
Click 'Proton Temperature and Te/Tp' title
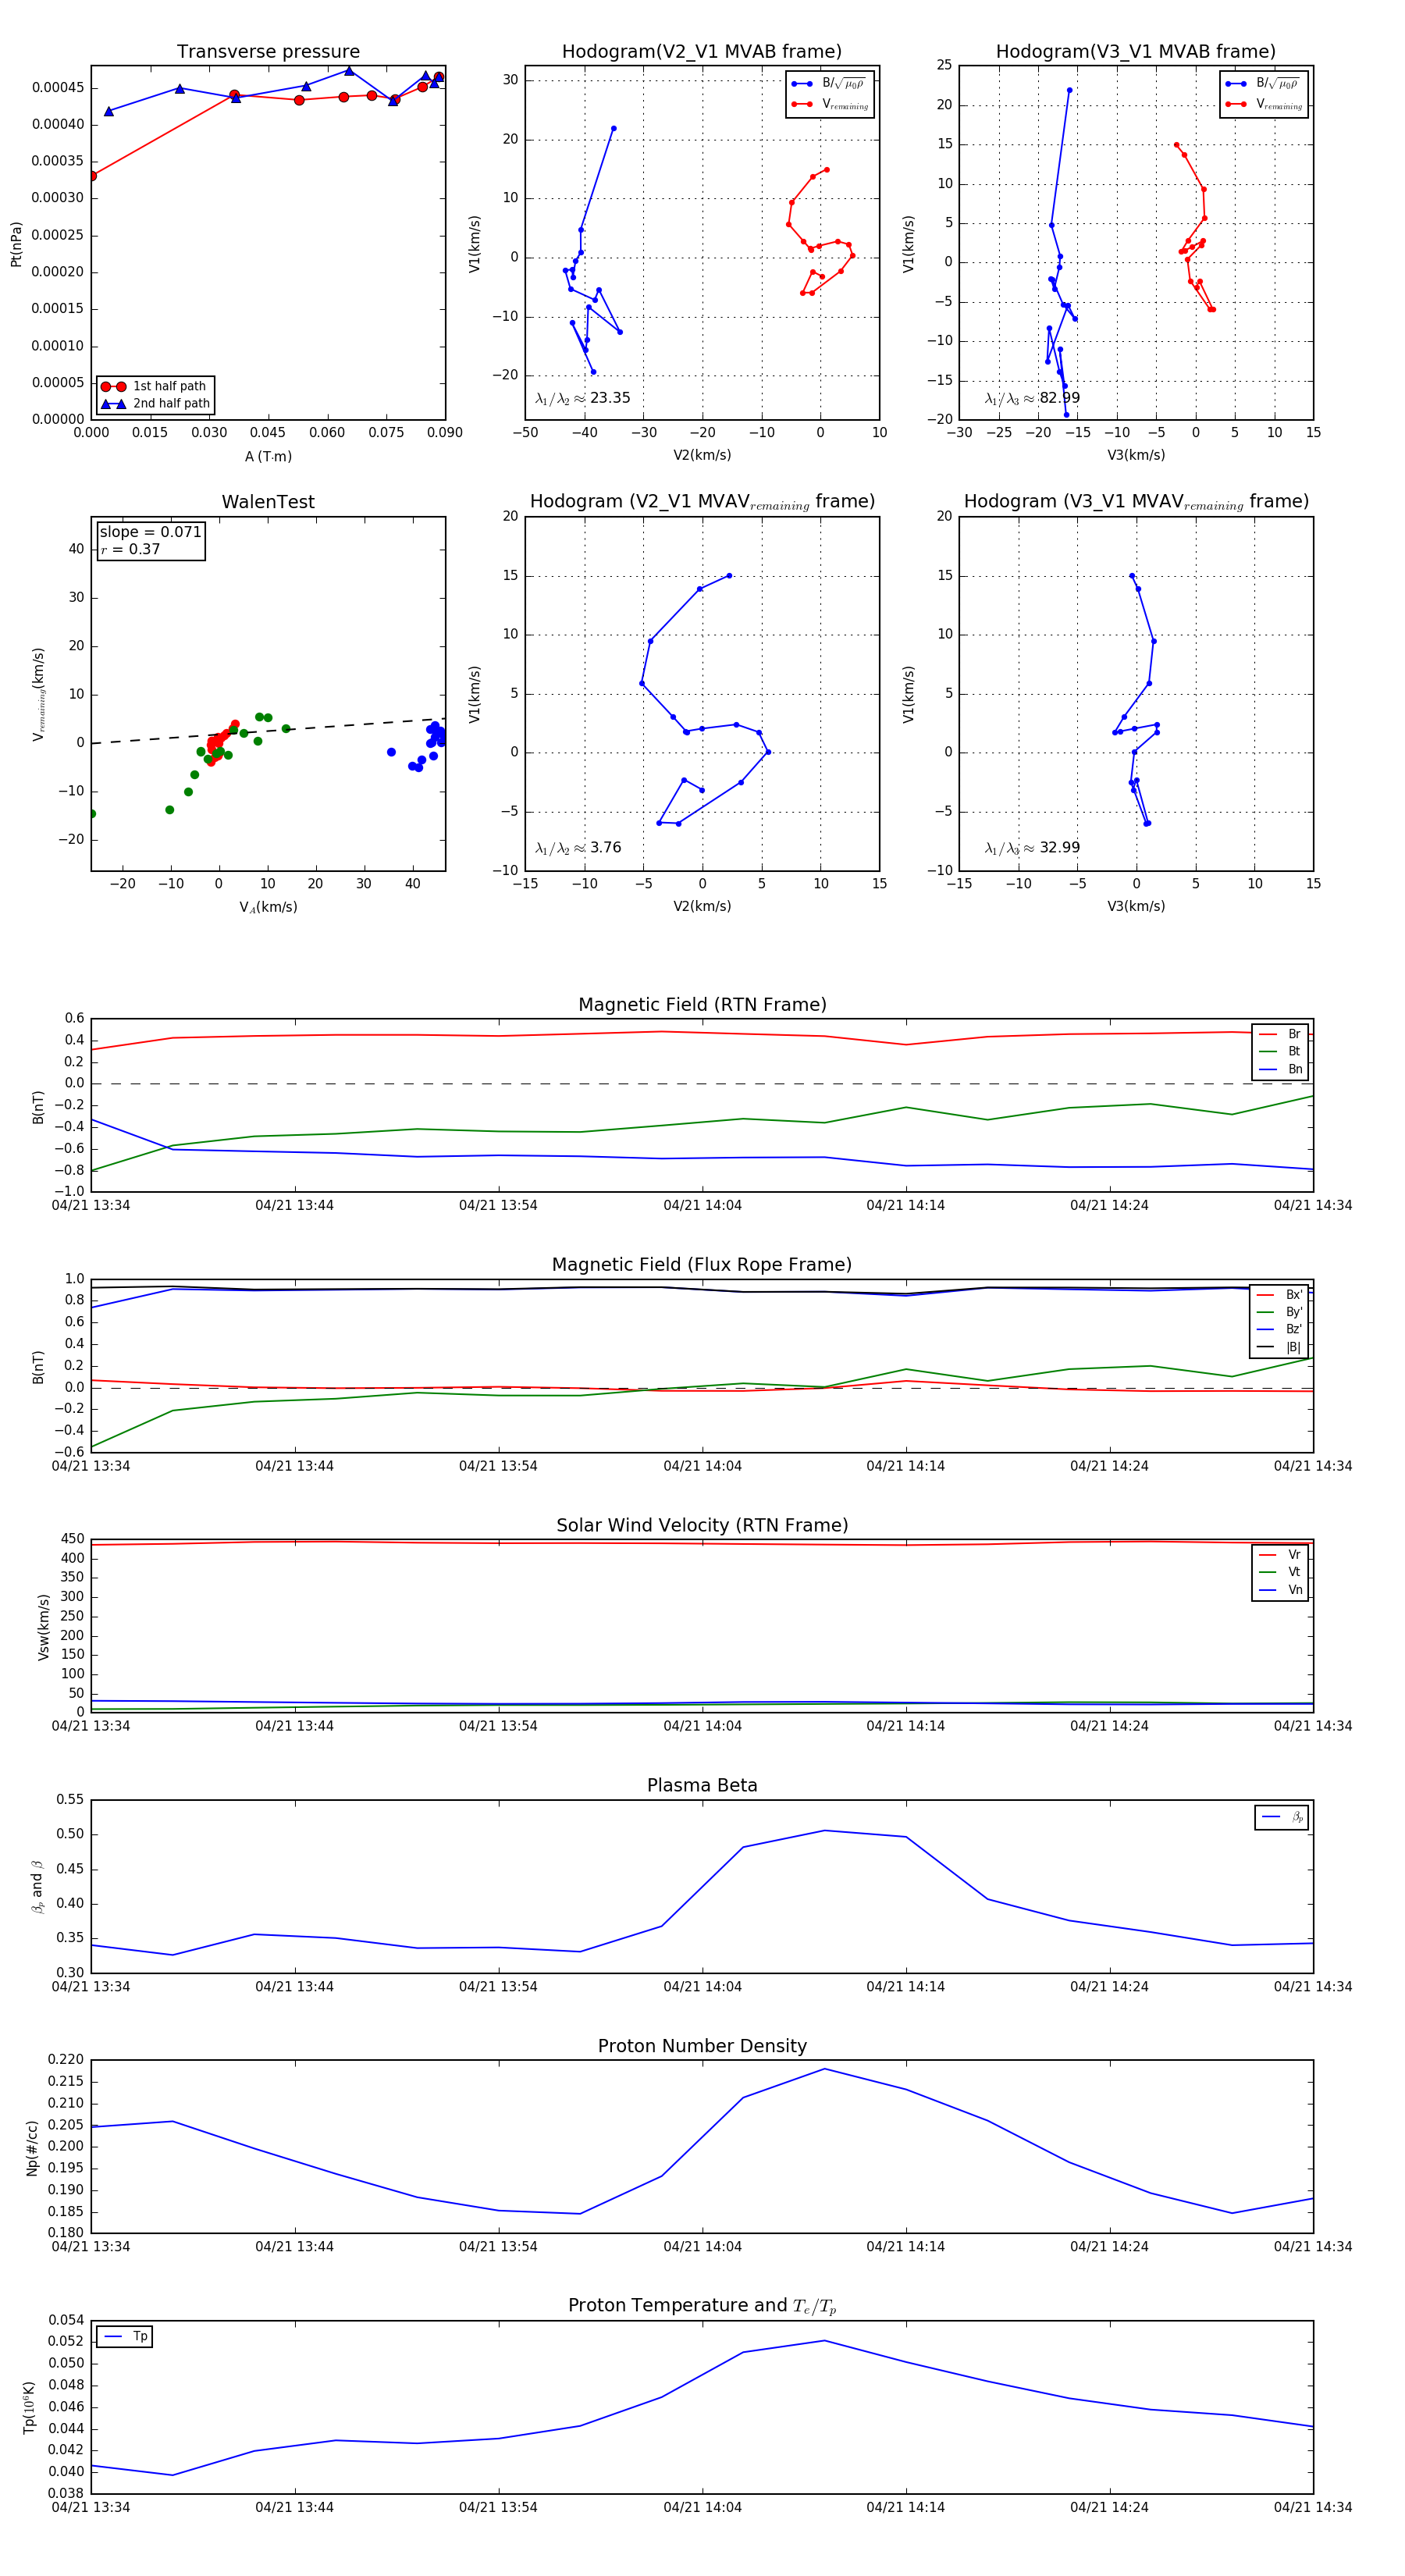point(702,2306)
